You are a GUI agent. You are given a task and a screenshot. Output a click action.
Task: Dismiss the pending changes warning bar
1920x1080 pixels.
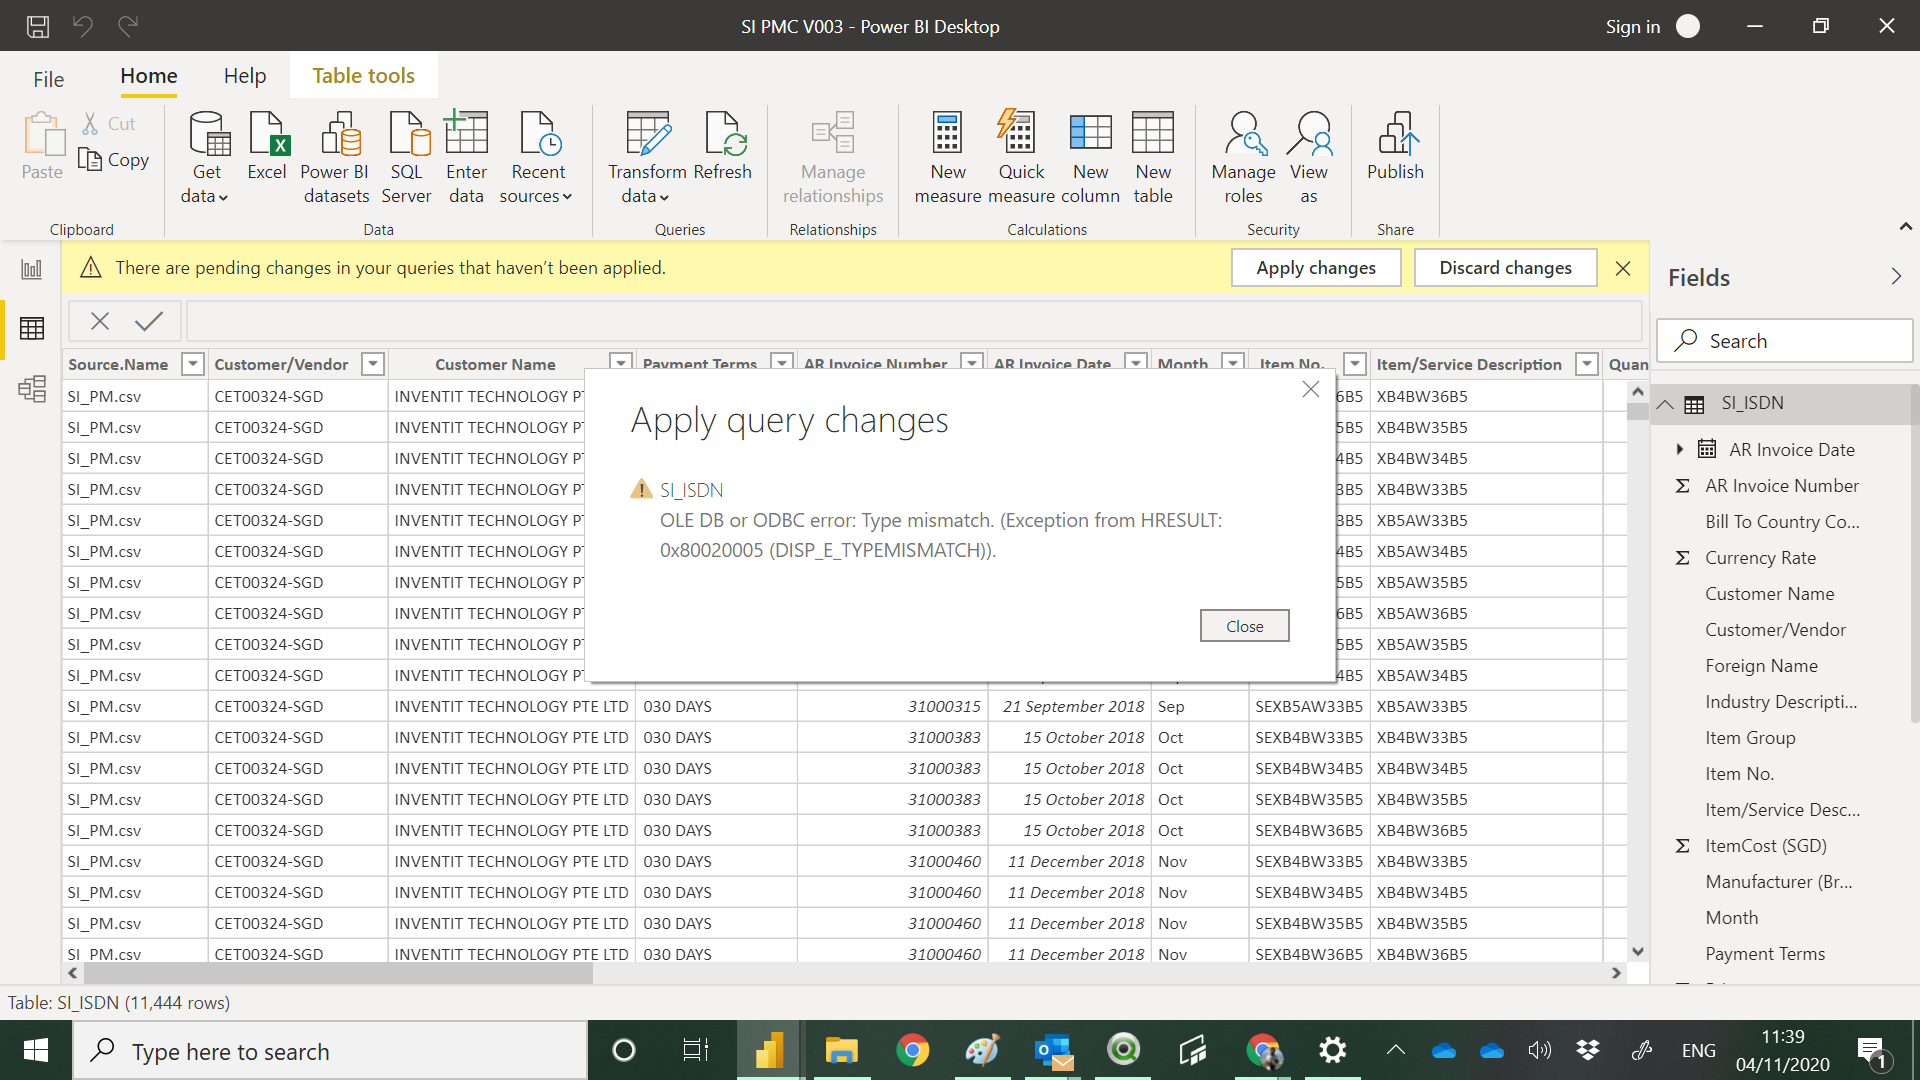[x=1623, y=268]
